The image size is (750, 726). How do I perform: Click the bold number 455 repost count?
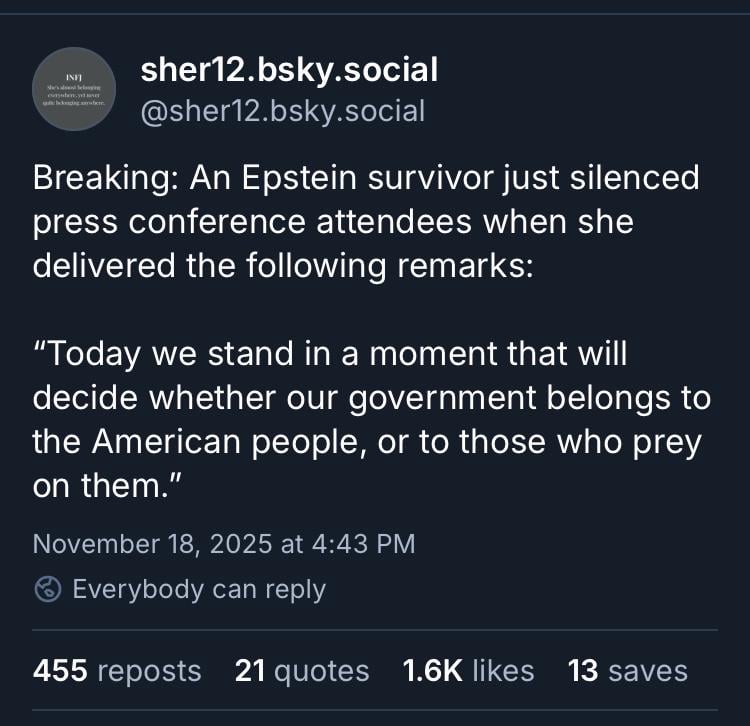point(60,670)
